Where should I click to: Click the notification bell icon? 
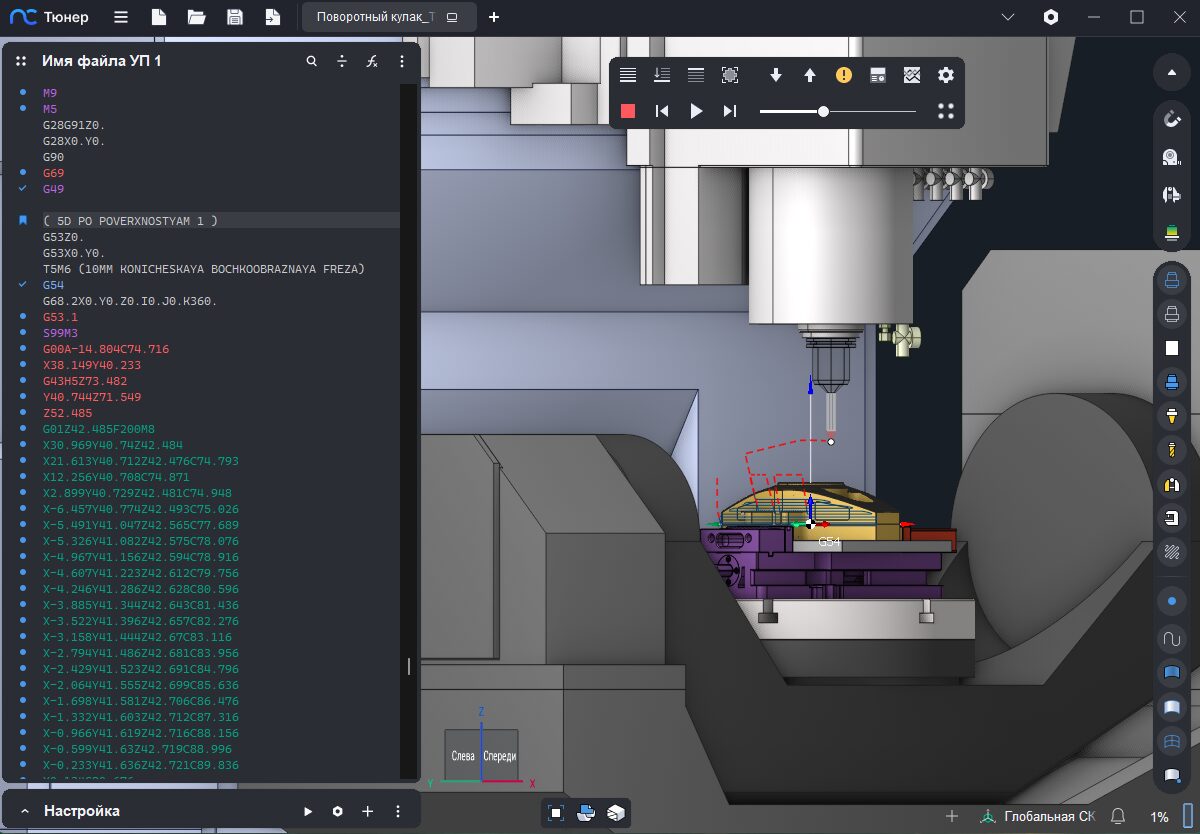click(x=1118, y=816)
